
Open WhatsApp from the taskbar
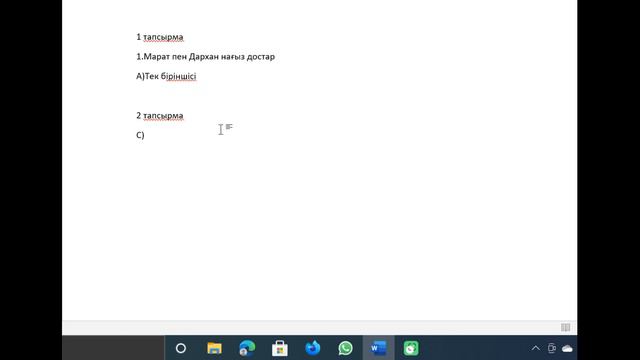345,348
